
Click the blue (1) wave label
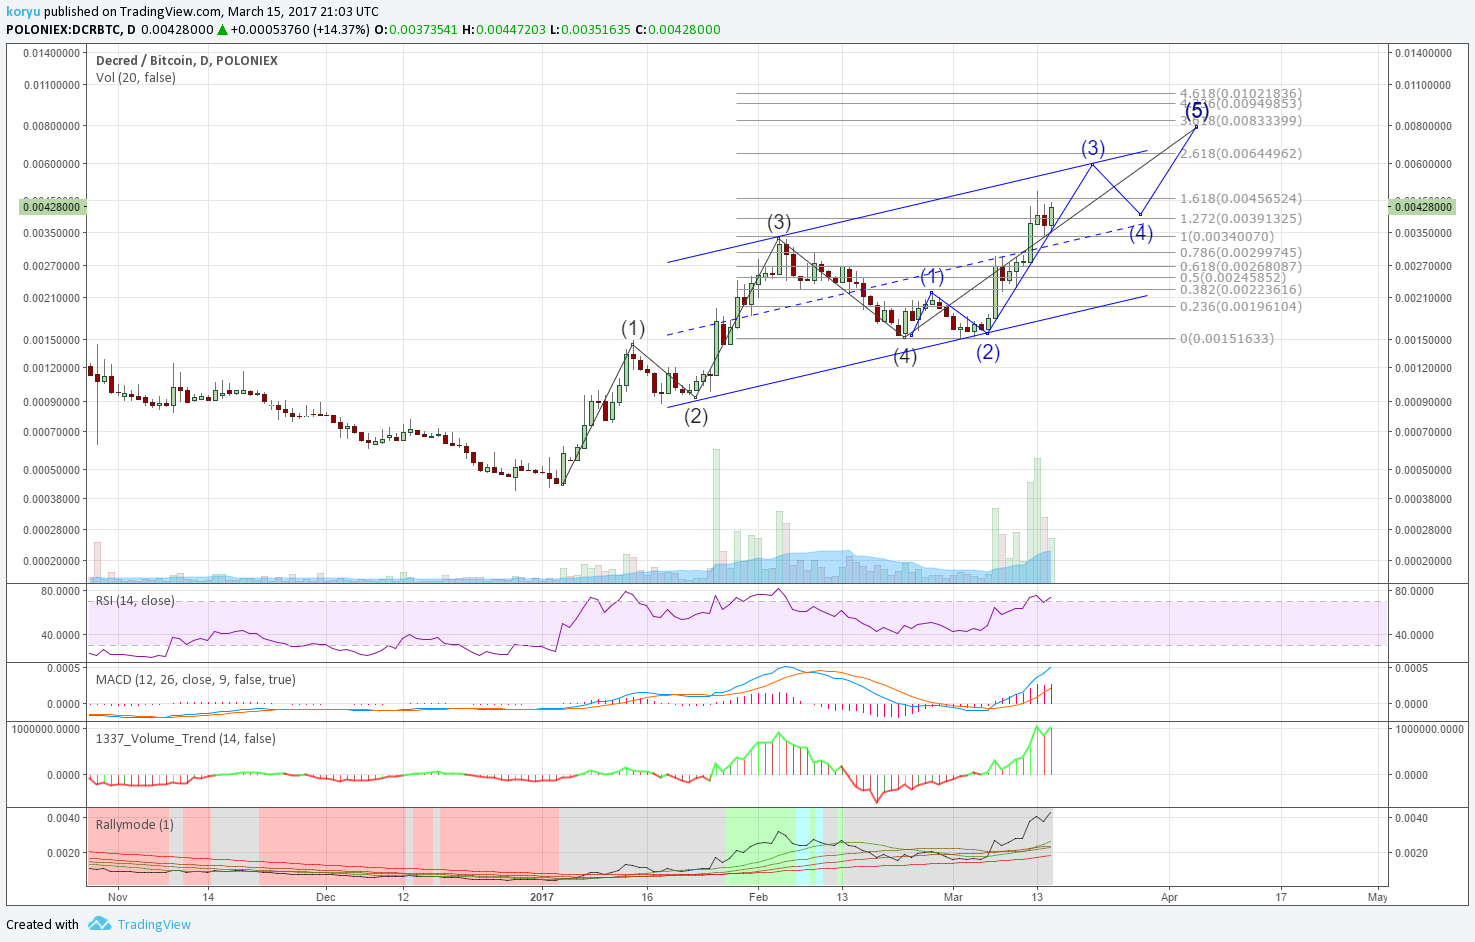pyautogui.click(x=932, y=276)
